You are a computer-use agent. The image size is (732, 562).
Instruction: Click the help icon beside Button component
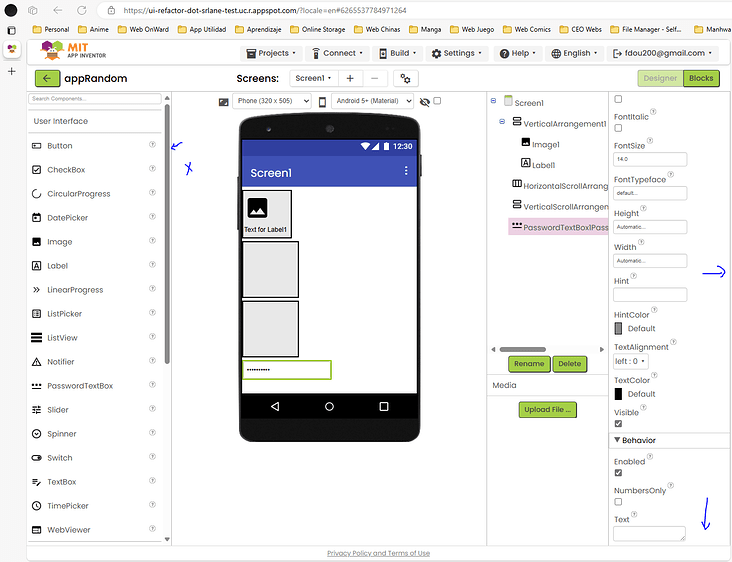pos(153,145)
